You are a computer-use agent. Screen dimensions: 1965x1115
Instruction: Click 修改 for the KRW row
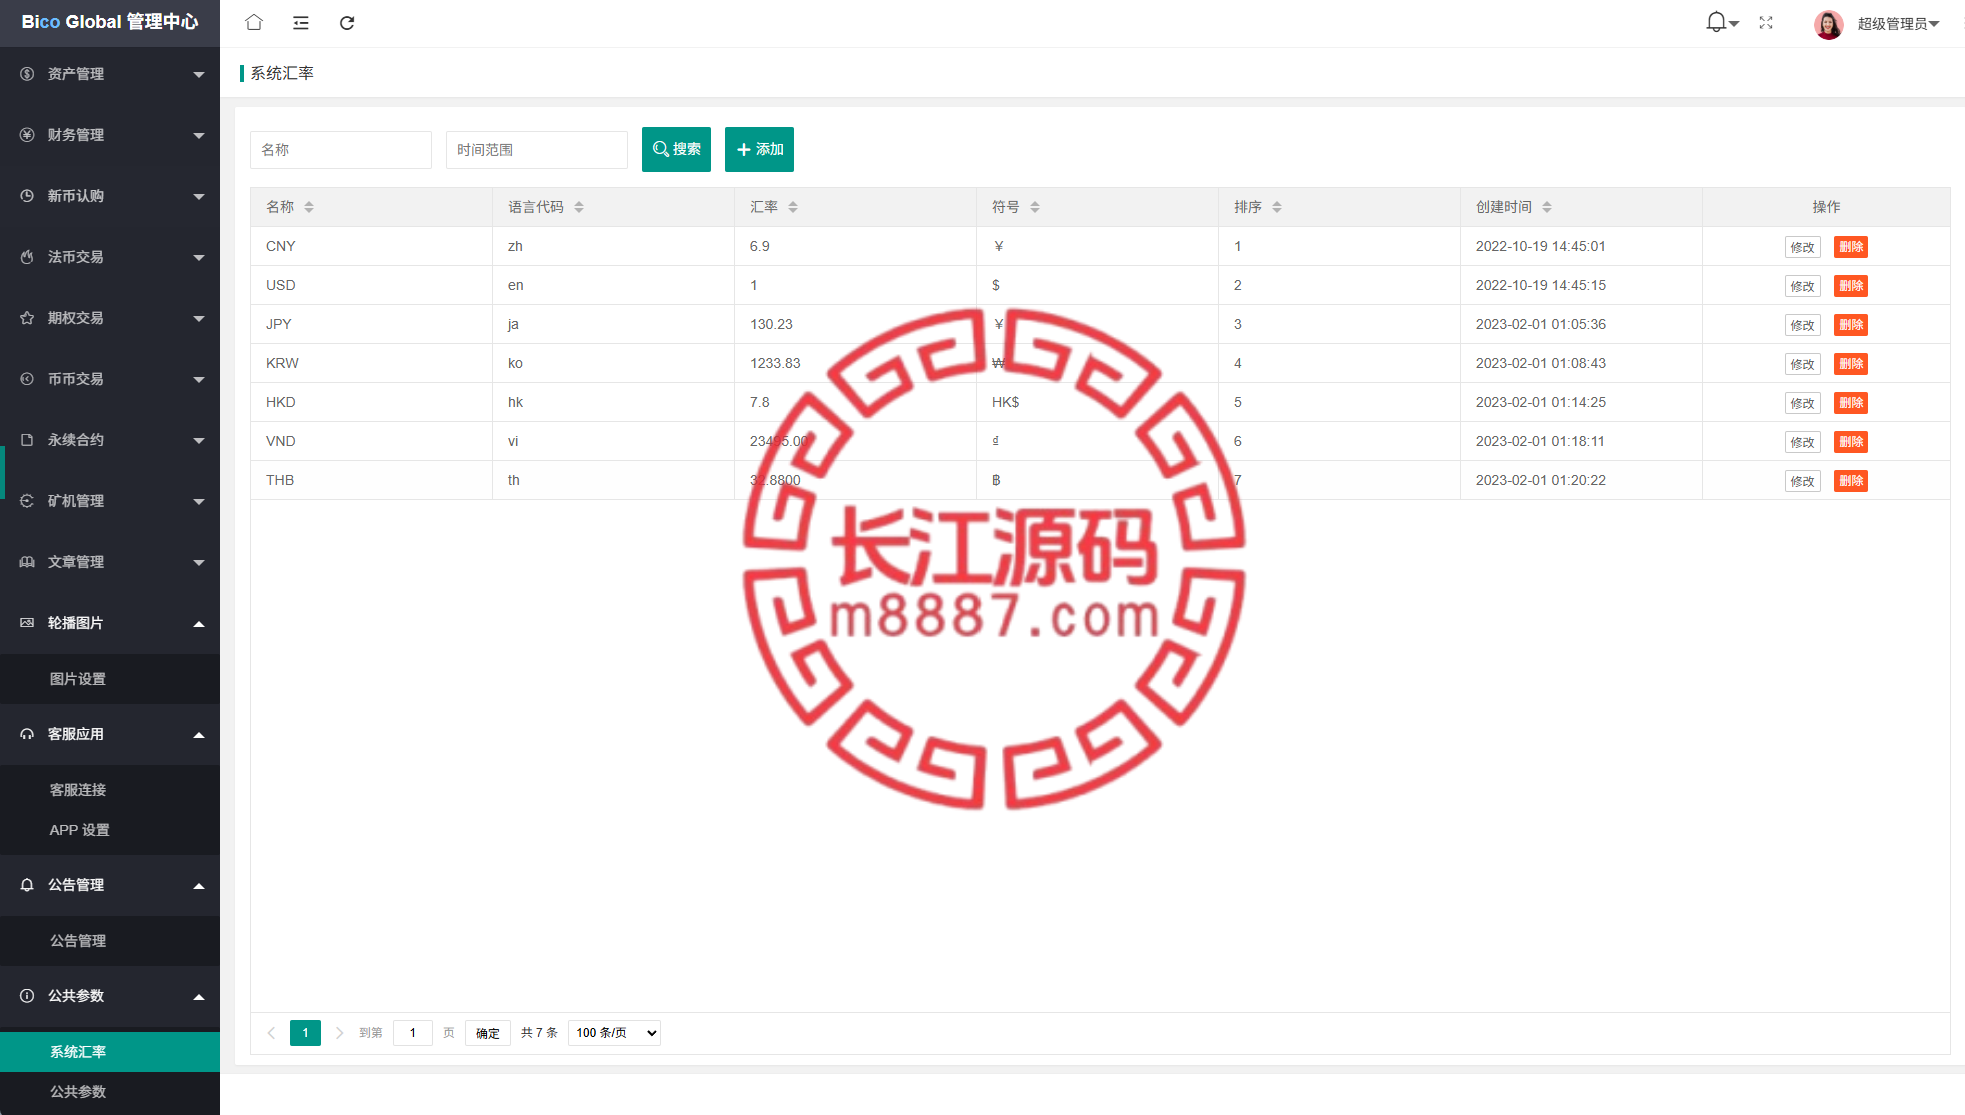(1802, 364)
